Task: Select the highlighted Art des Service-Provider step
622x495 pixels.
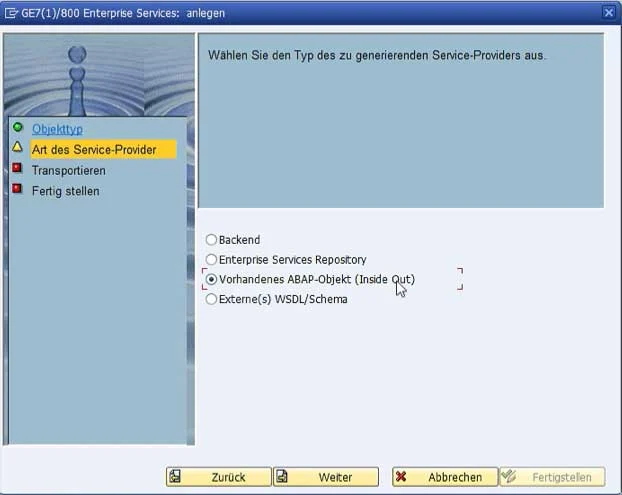Action: click(93, 149)
